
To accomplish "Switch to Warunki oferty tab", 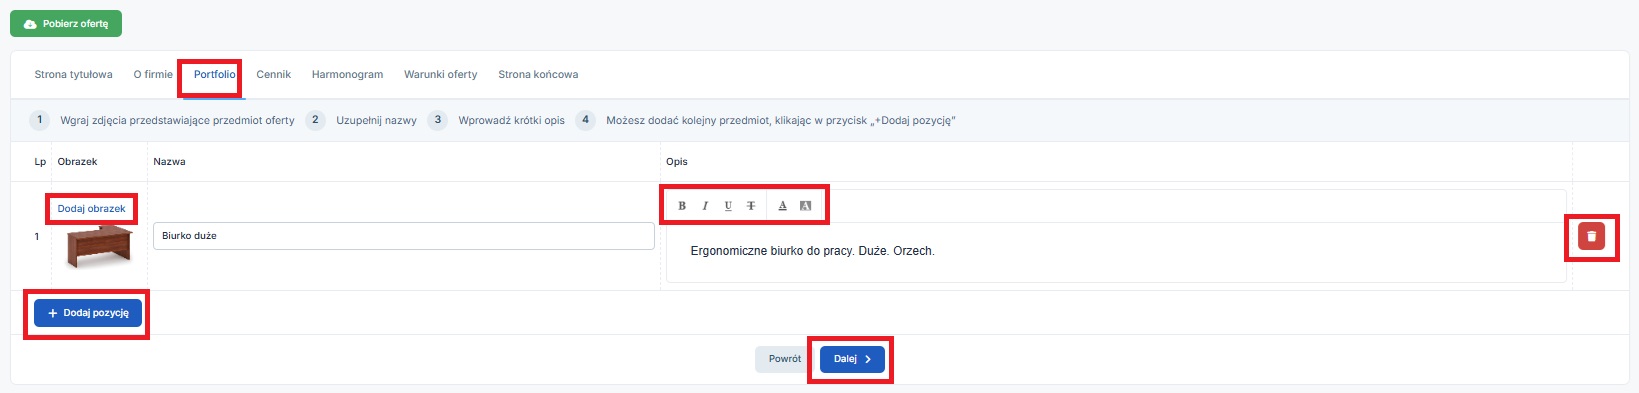I will (x=441, y=74).
